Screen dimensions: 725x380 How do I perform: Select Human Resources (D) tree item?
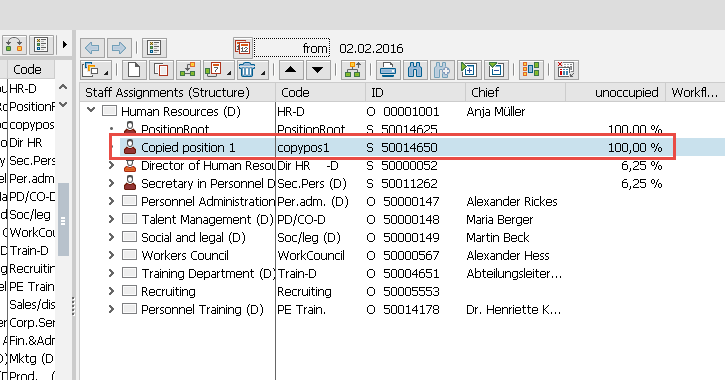[180, 111]
